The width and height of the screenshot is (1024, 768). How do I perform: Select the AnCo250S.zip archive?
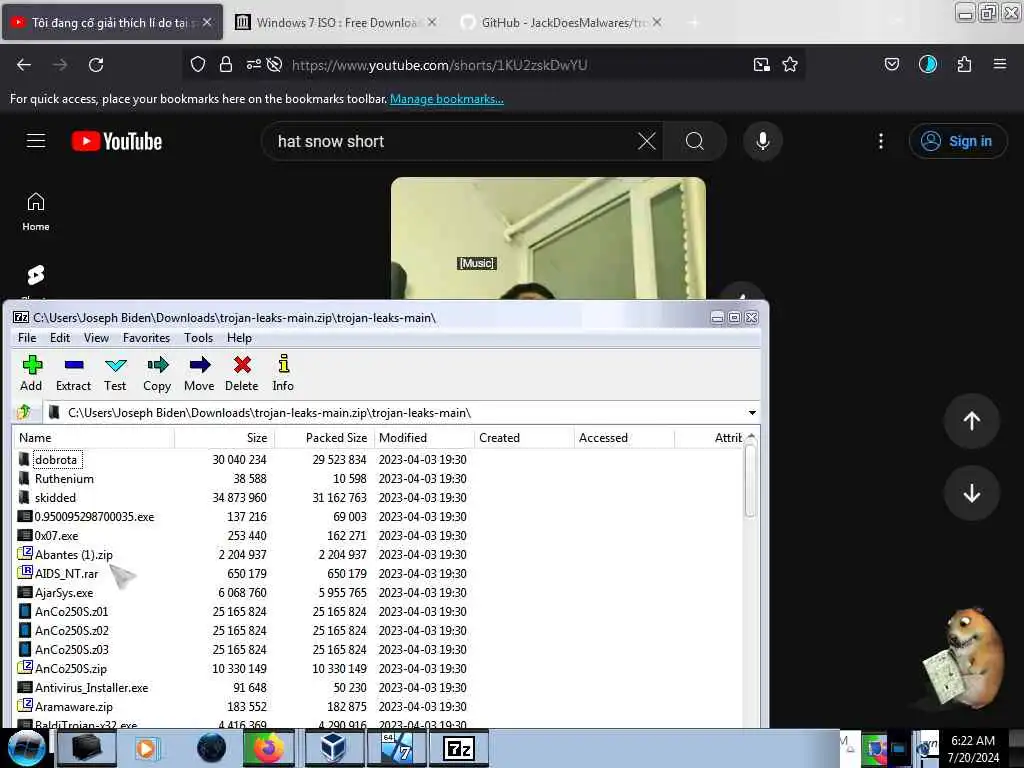point(71,668)
